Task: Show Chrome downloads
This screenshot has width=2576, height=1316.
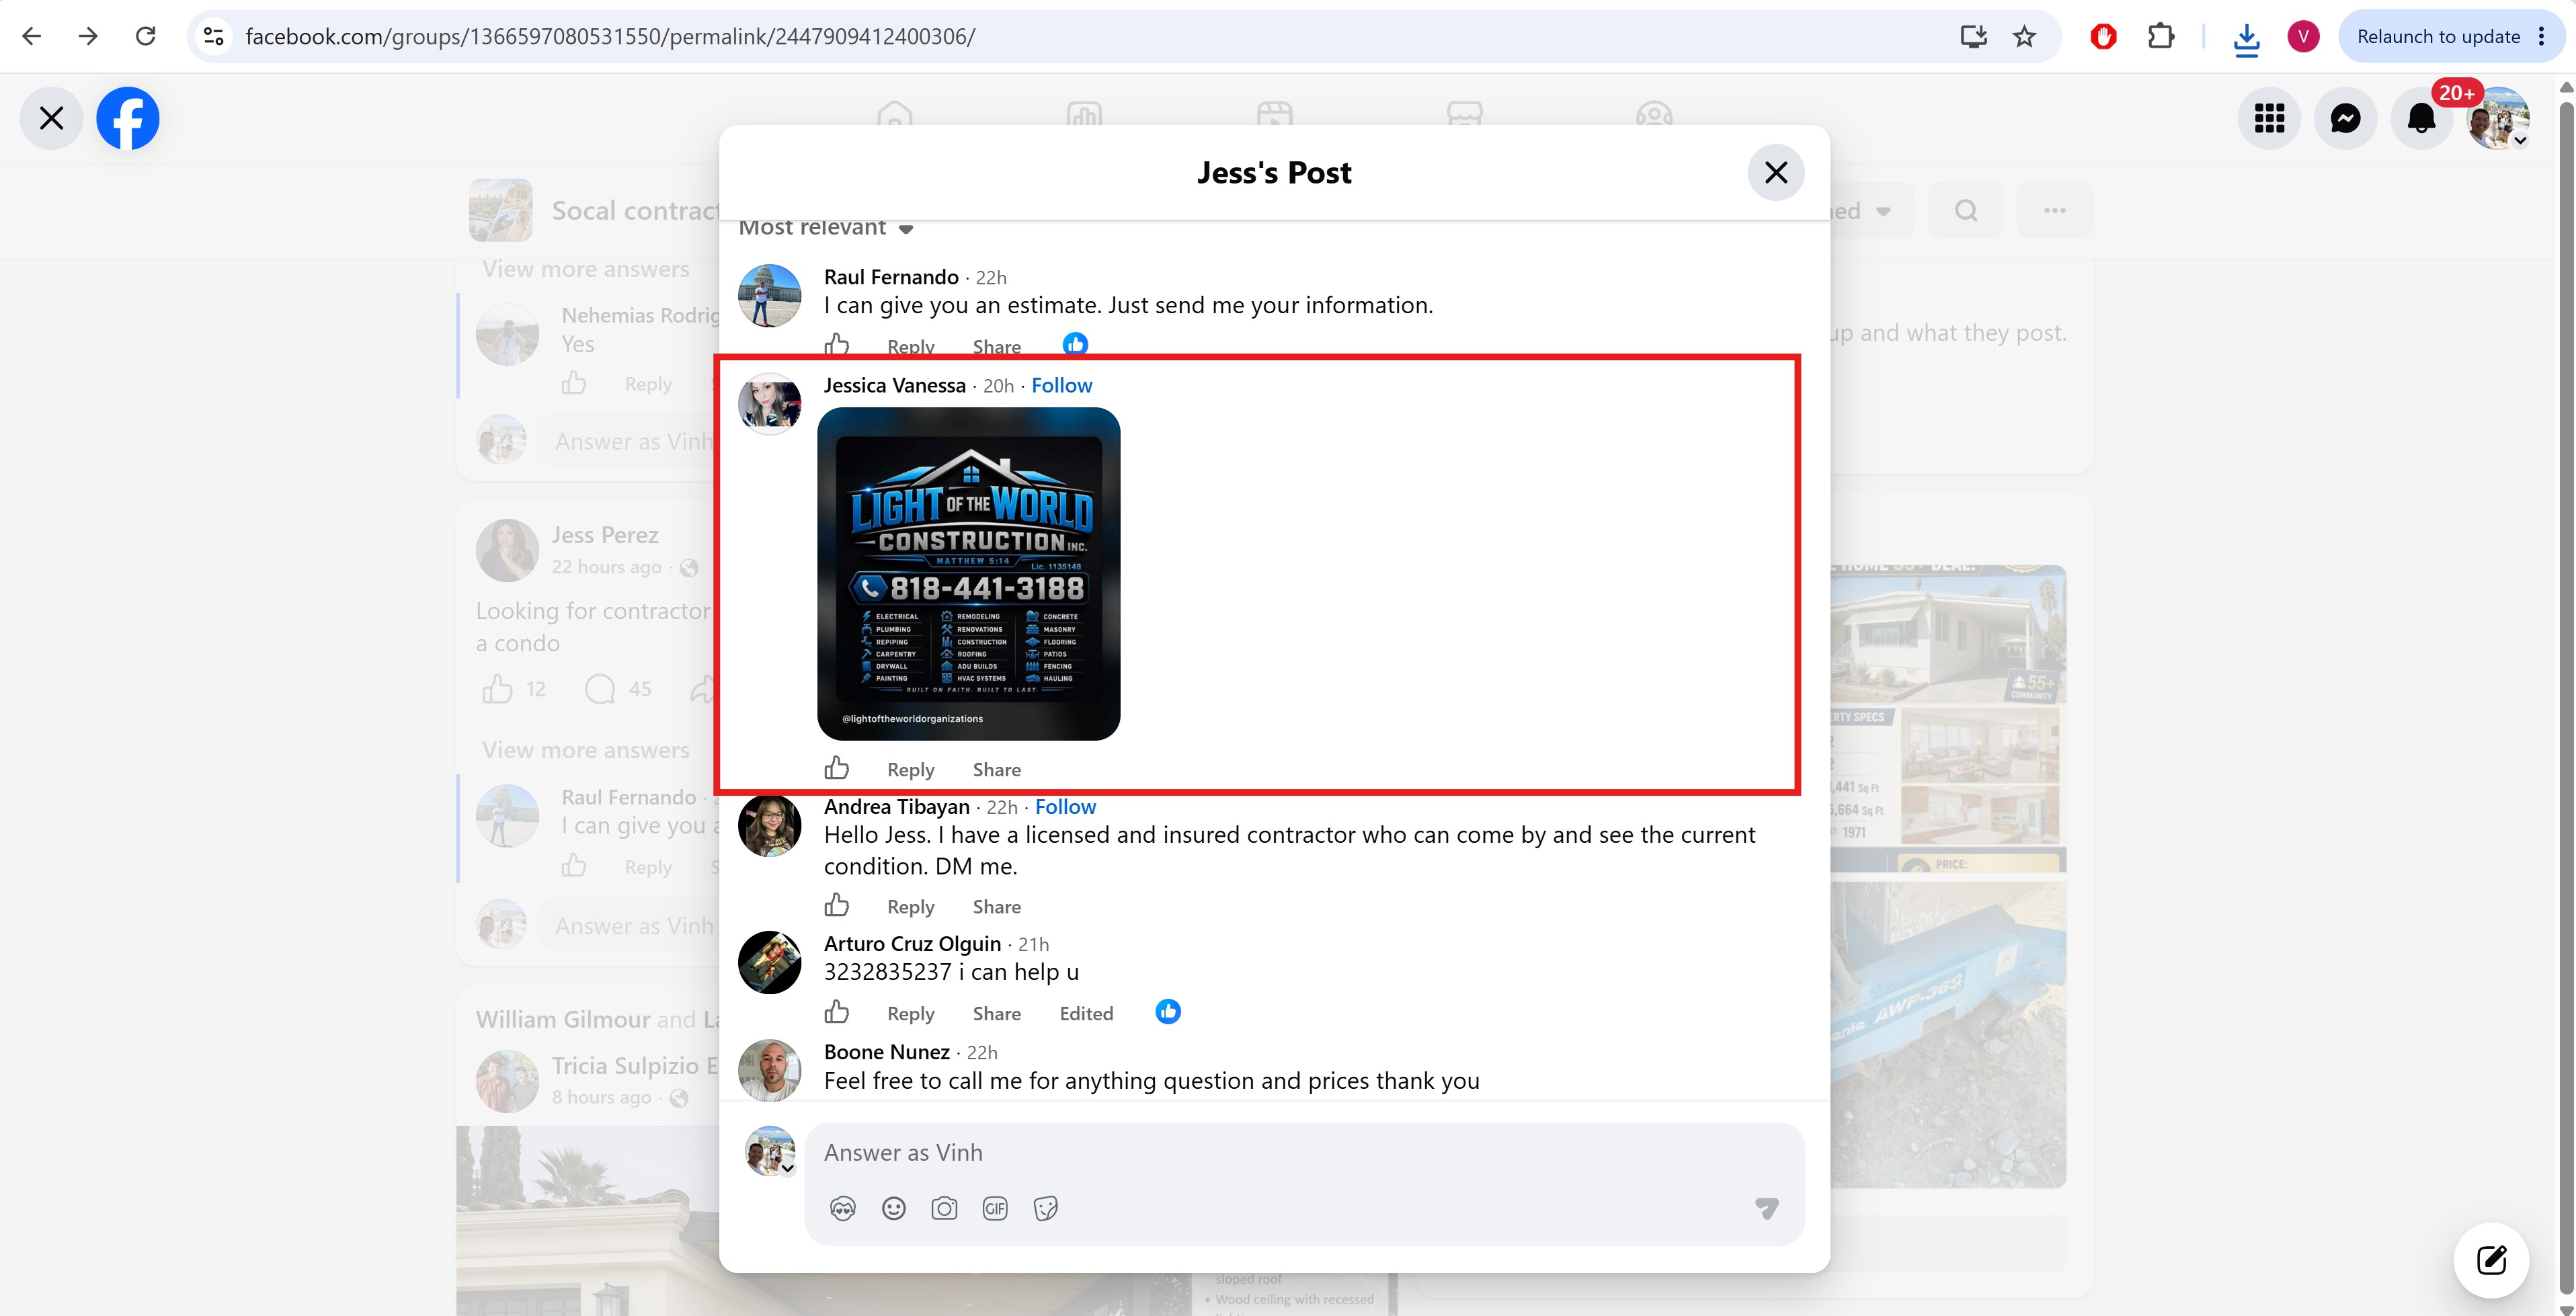Action: [2247, 38]
